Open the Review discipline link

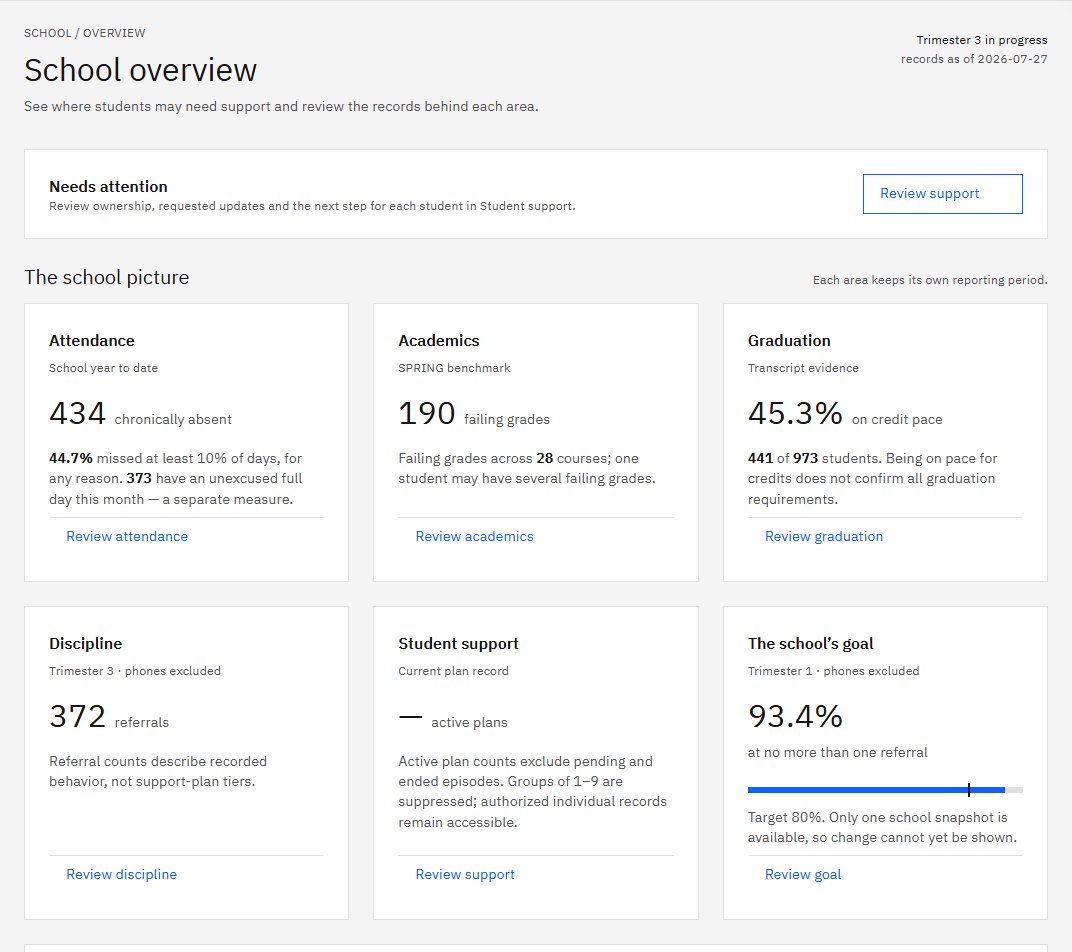(x=121, y=874)
